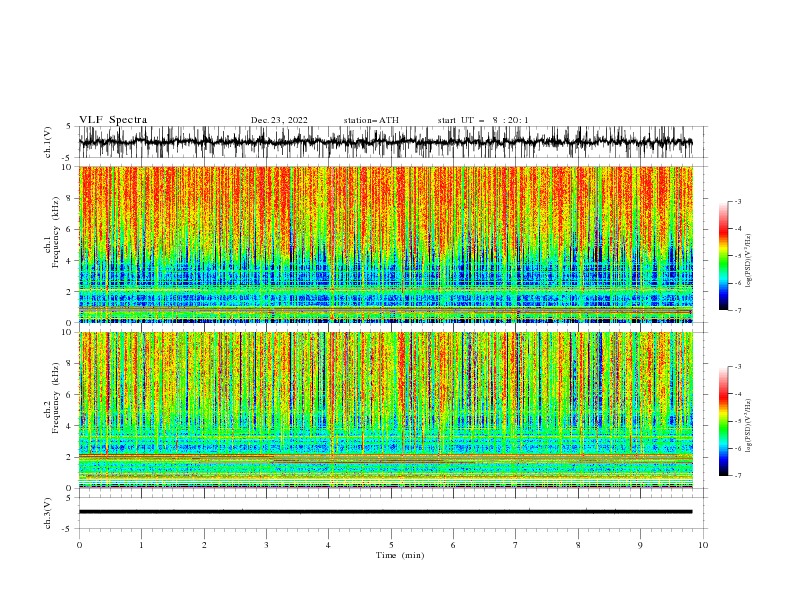Image resolution: width=792 pixels, height=612 pixels.
Task: Click the ch.2 'Frequency (kHz)' axis label
Action: (x=56, y=398)
